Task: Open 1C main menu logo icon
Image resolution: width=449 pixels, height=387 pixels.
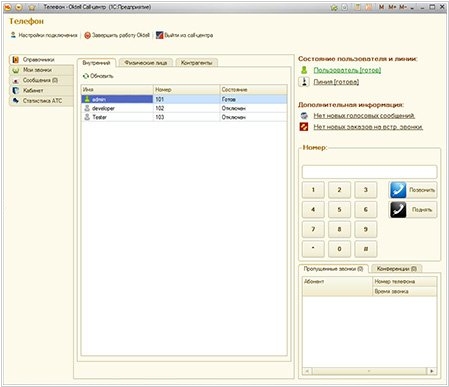Action: click(x=8, y=7)
